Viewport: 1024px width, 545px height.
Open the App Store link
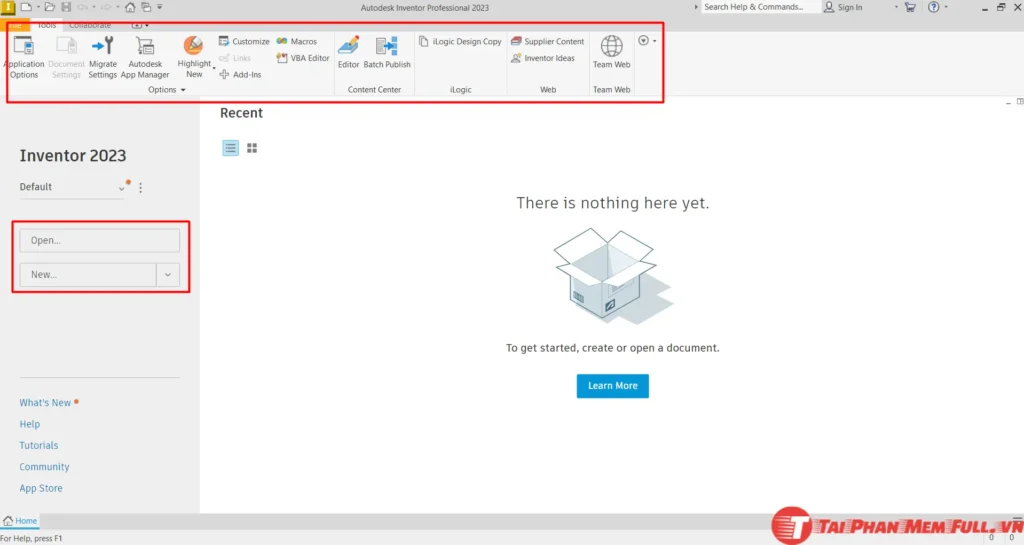coord(41,488)
